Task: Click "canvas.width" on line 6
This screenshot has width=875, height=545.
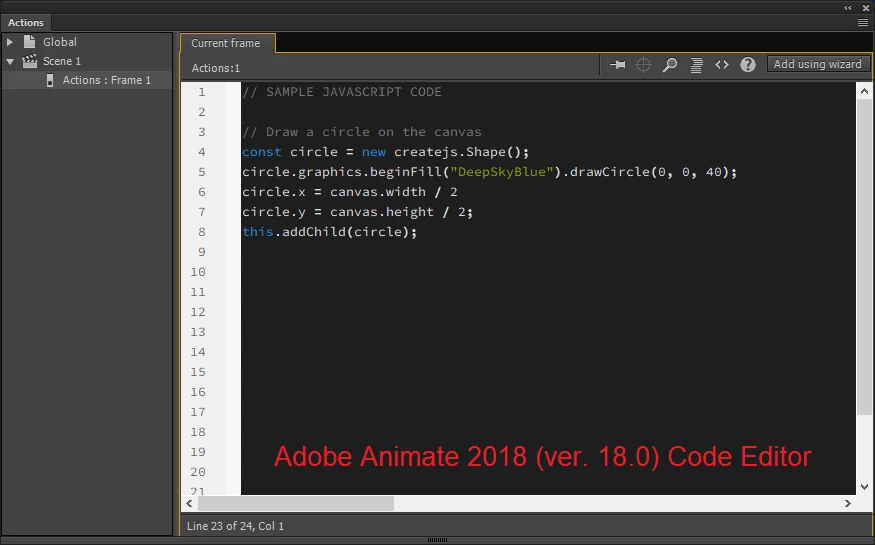Action: [378, 192]
